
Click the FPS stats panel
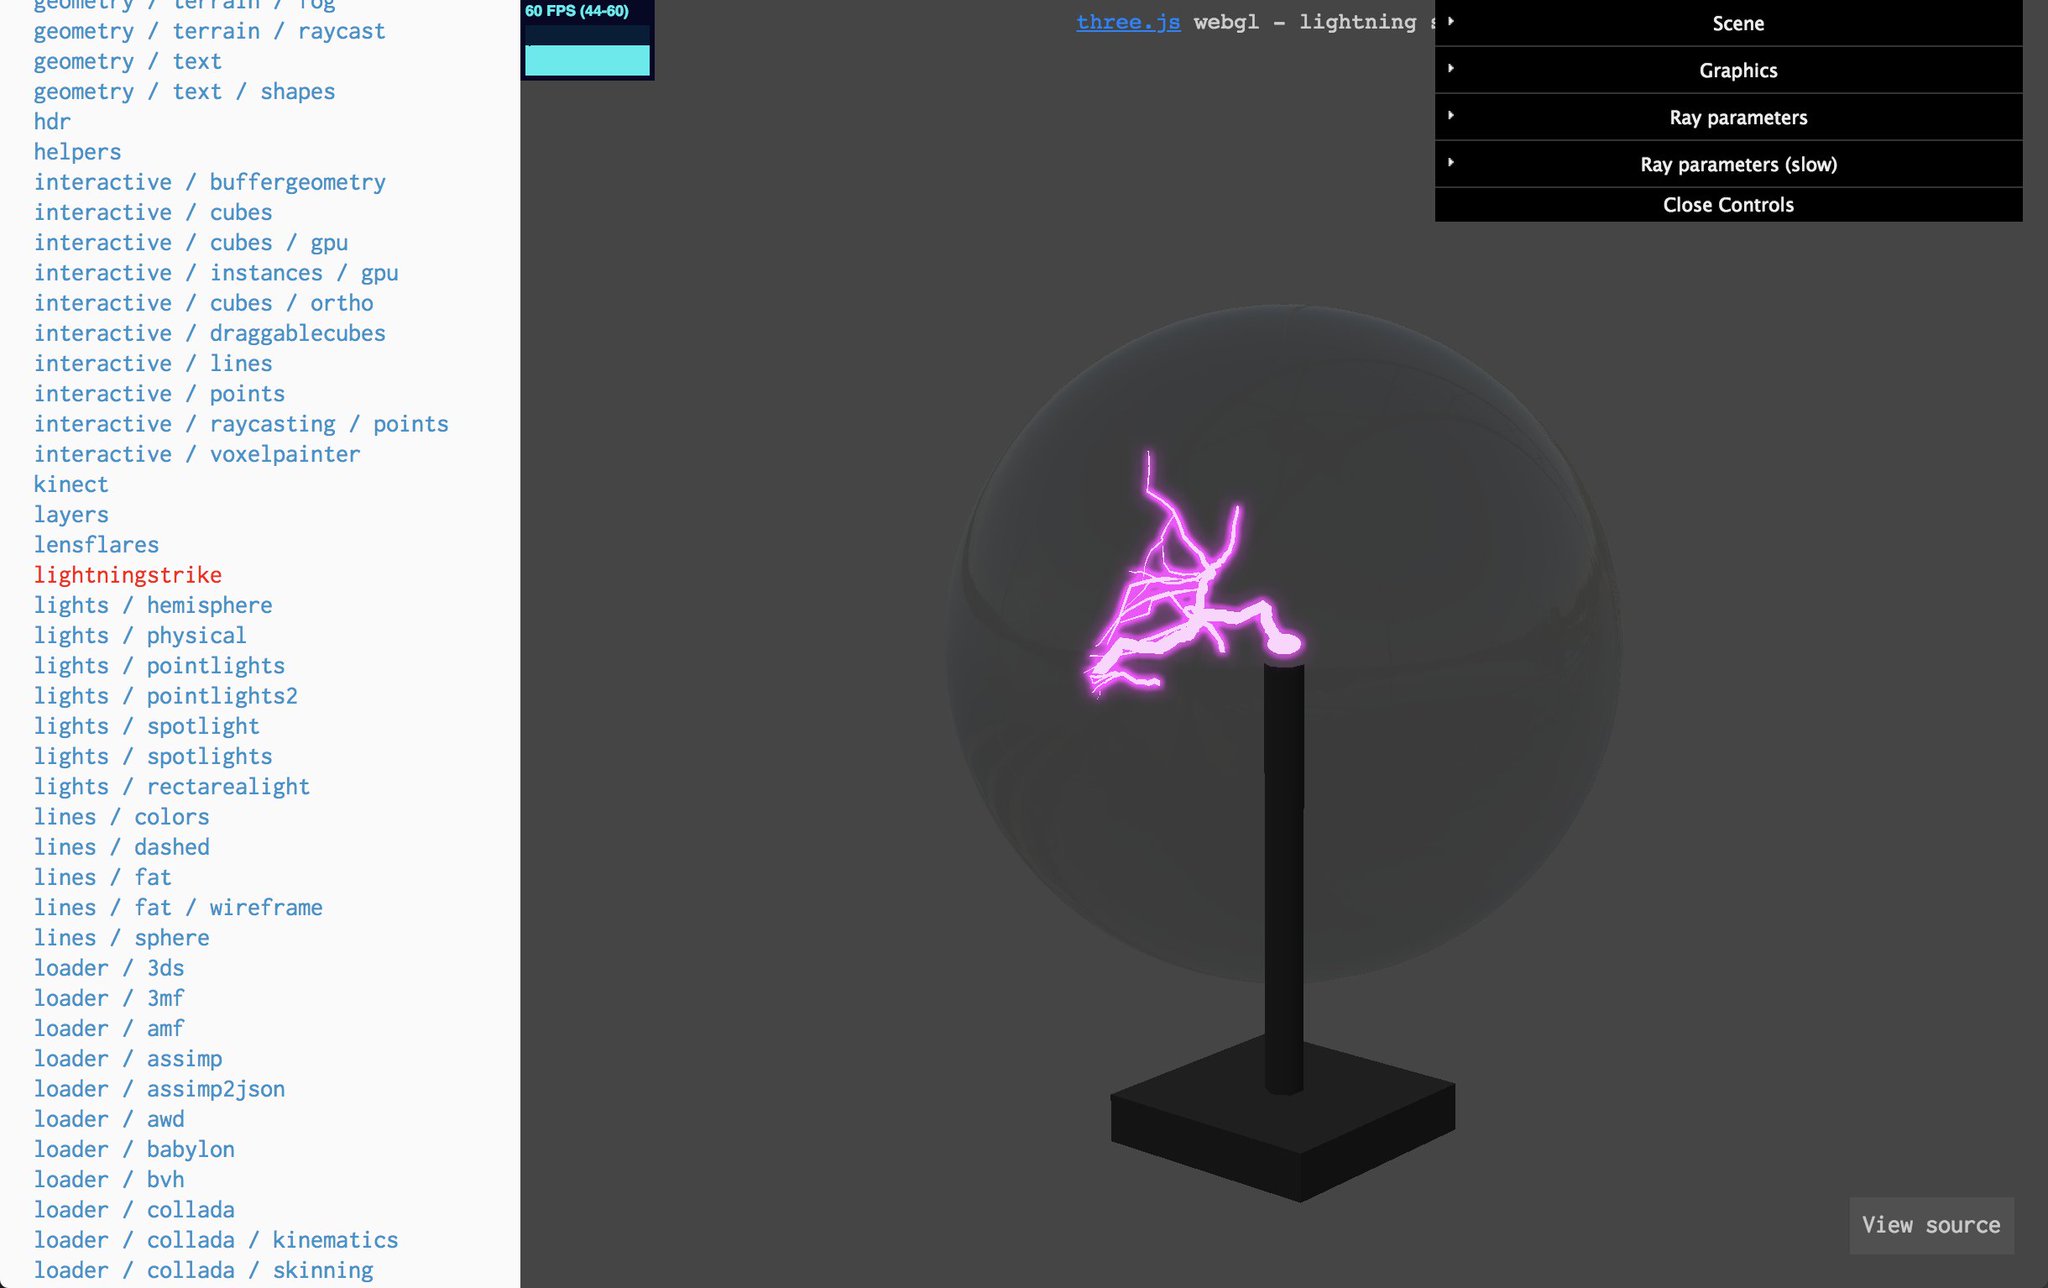(x=587, y=40)
